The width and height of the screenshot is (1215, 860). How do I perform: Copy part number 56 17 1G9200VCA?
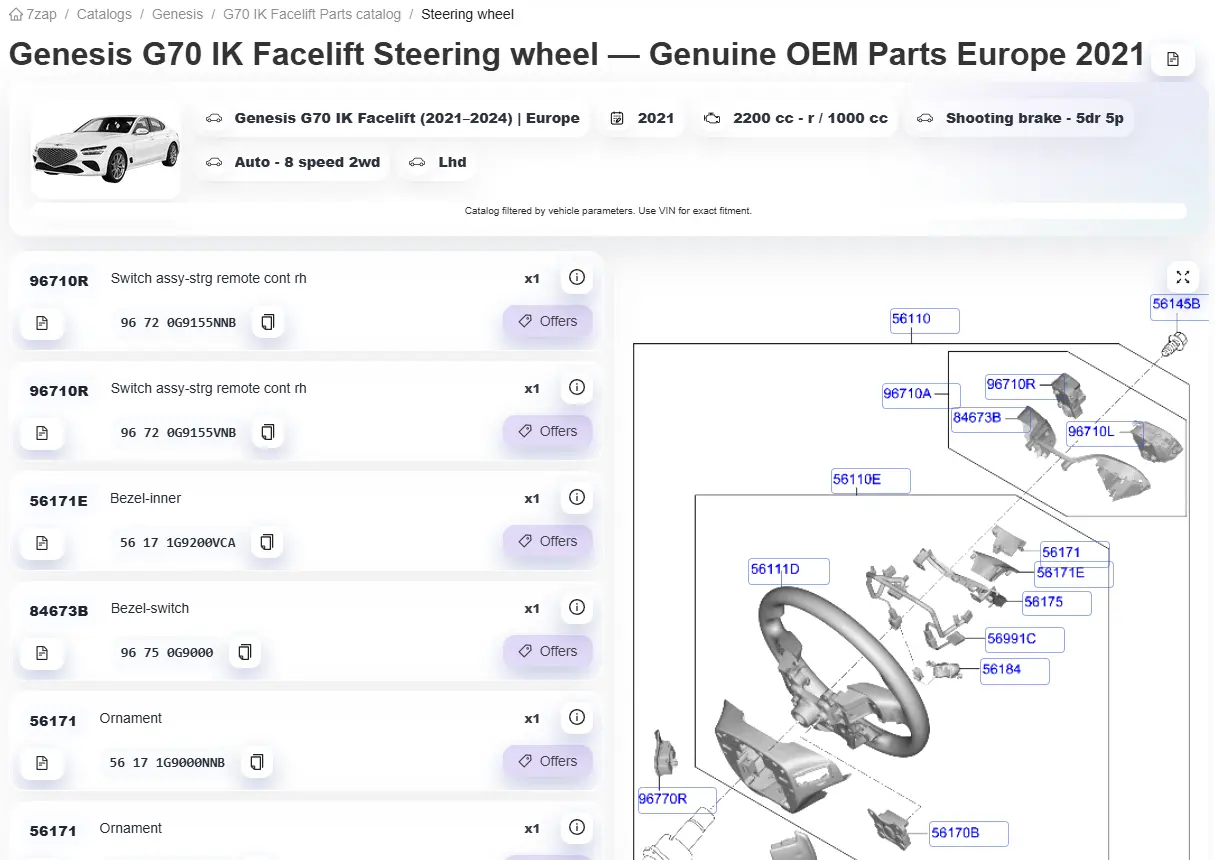(266, 542)
